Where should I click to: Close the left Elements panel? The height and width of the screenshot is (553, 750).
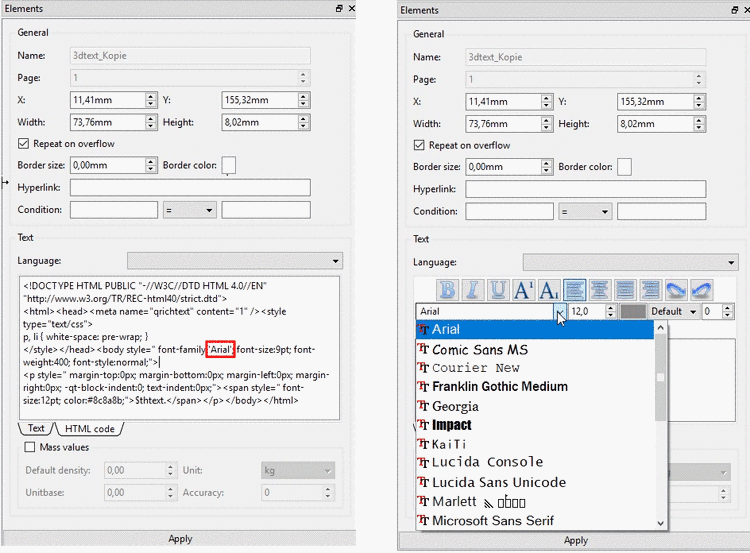coord(352,8)
